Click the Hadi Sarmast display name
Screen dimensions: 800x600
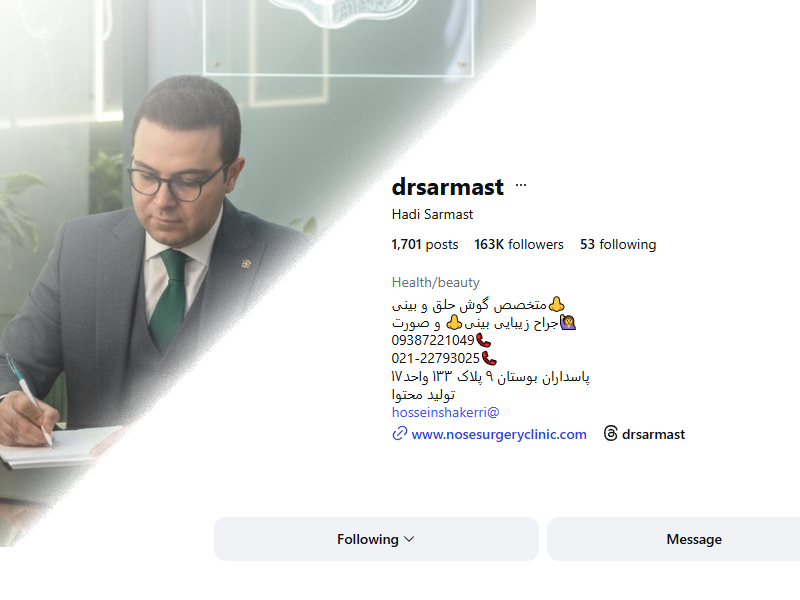click(x=432, y=214)
